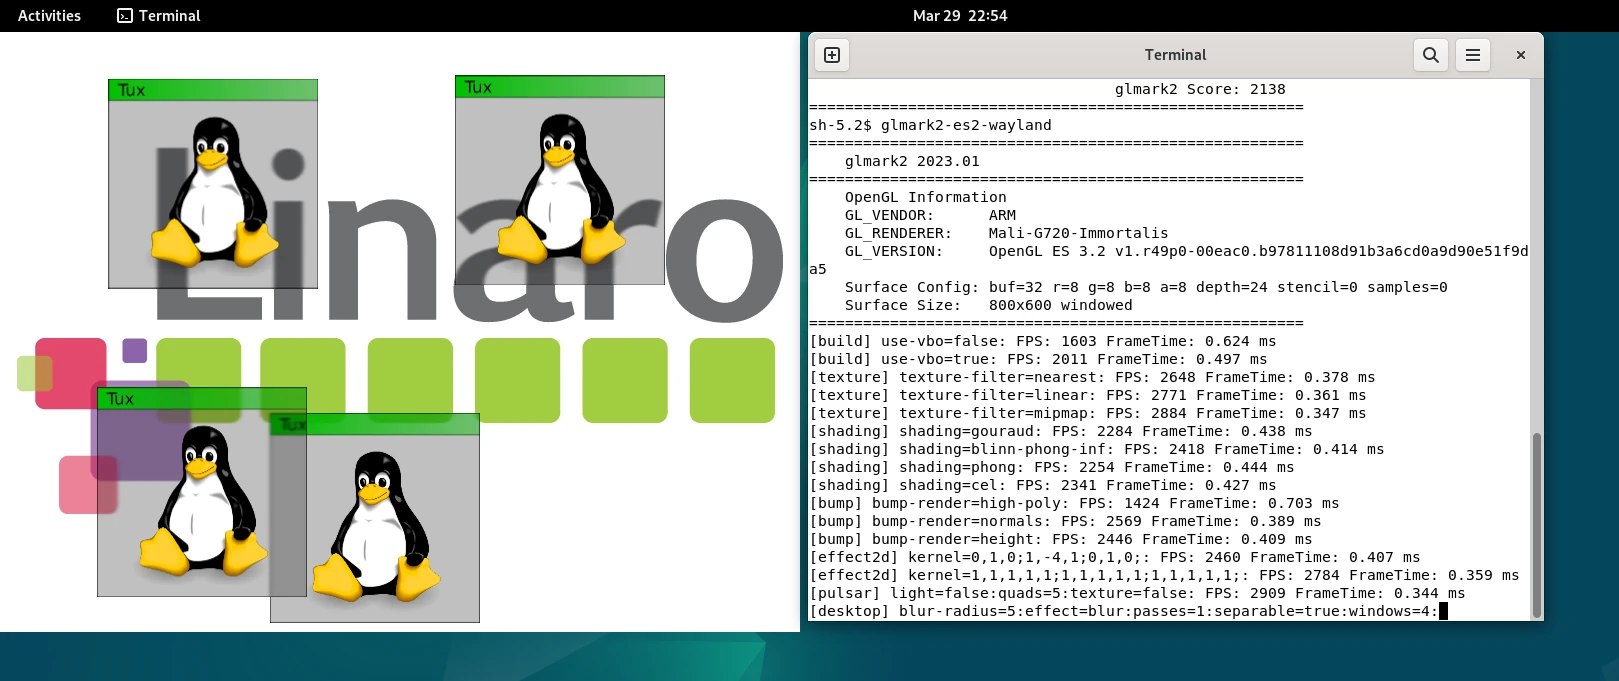Click the 'sh-5.2$ glmark2-es2-wayland' command line
The height and width of the screenshot is (681, 1619).
click(x=930, y=125)
